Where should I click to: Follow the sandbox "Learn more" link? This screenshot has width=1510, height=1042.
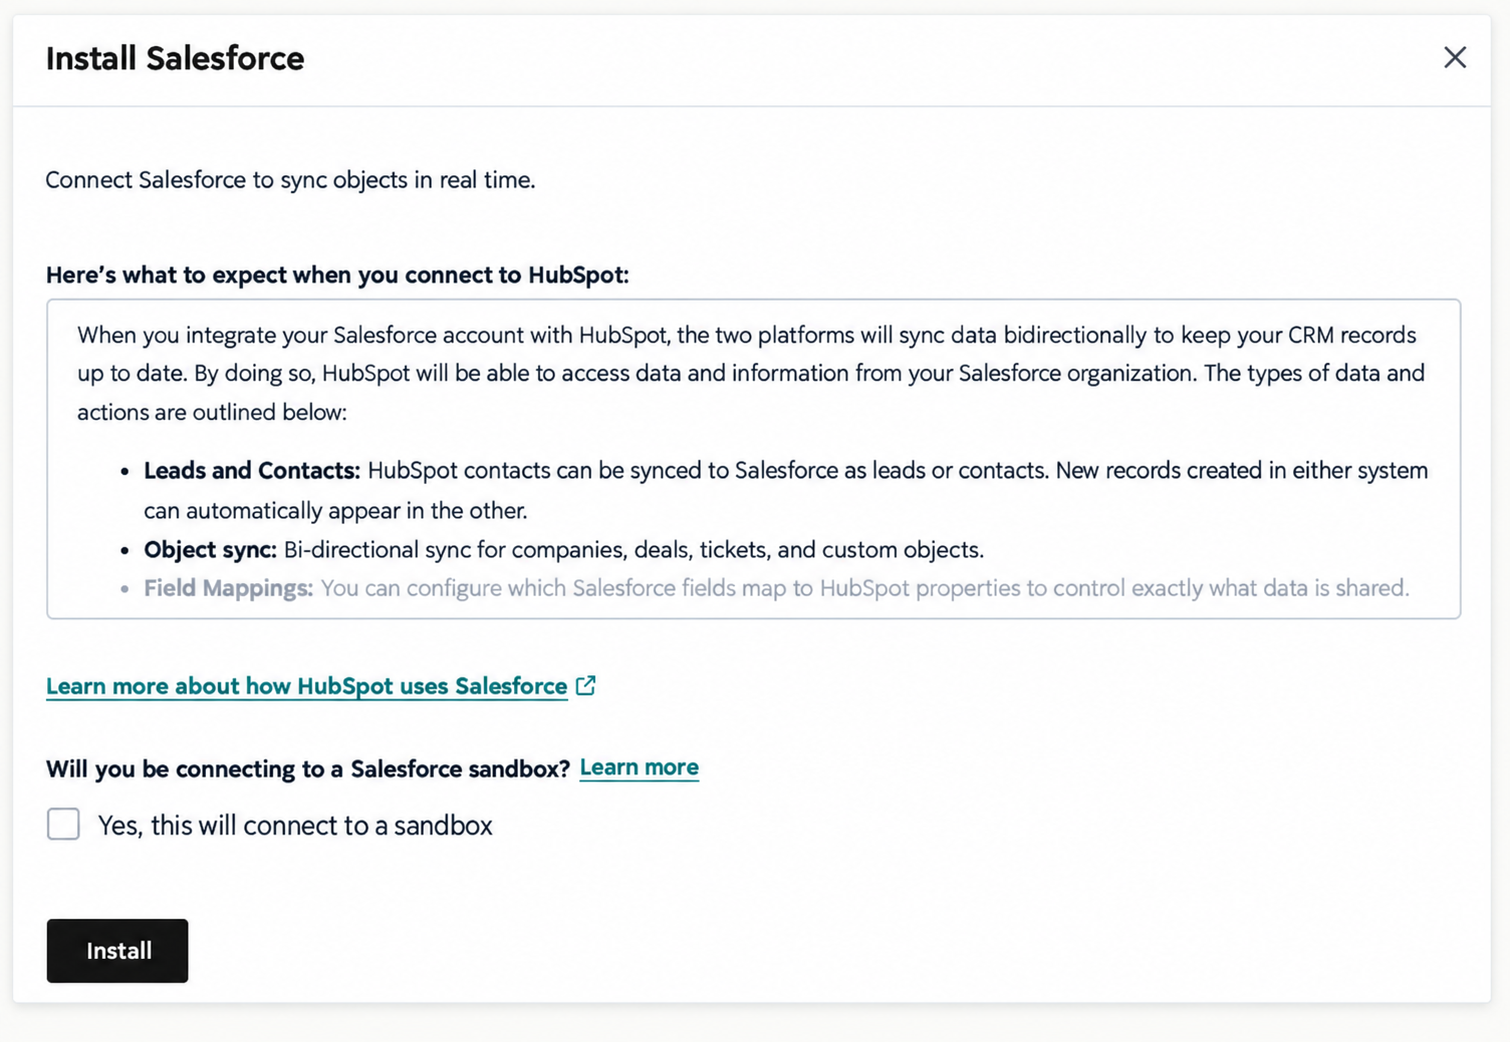639,767
